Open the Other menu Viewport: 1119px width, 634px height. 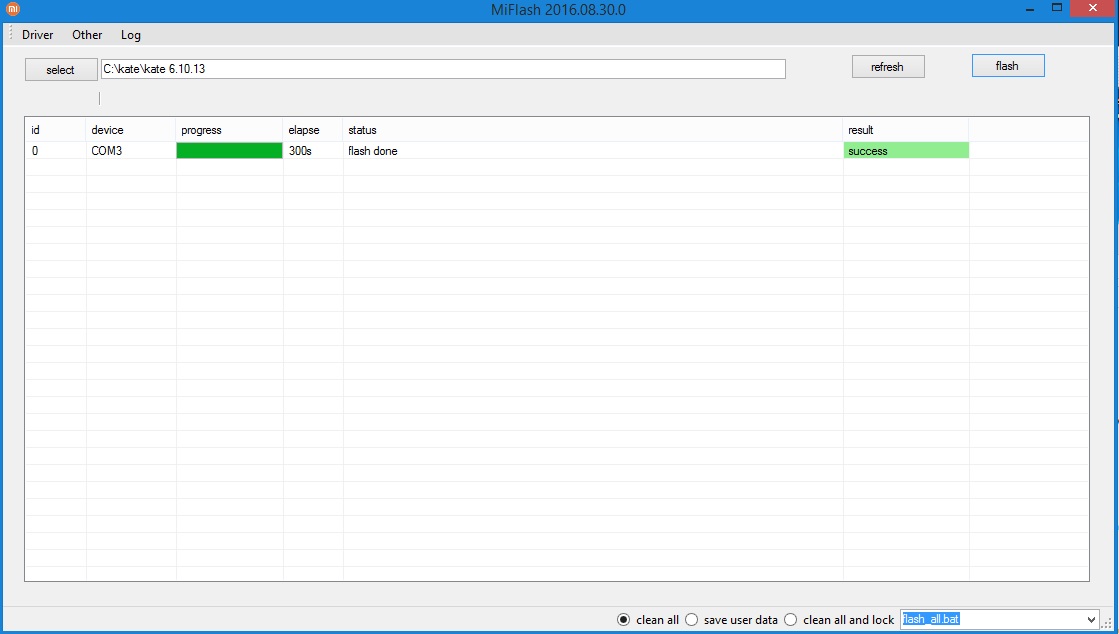87,35
